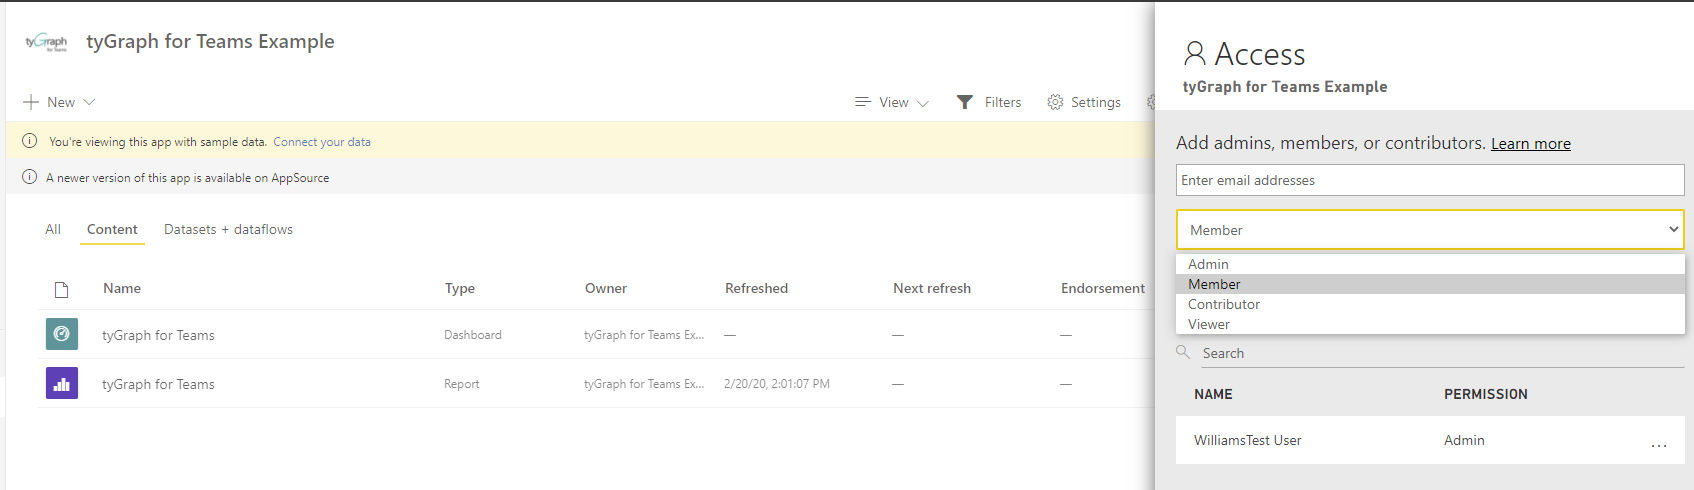Screen dimensions: 1694x490
Task: Click the Enter email addresses field
Action: tap(1429, 180)
